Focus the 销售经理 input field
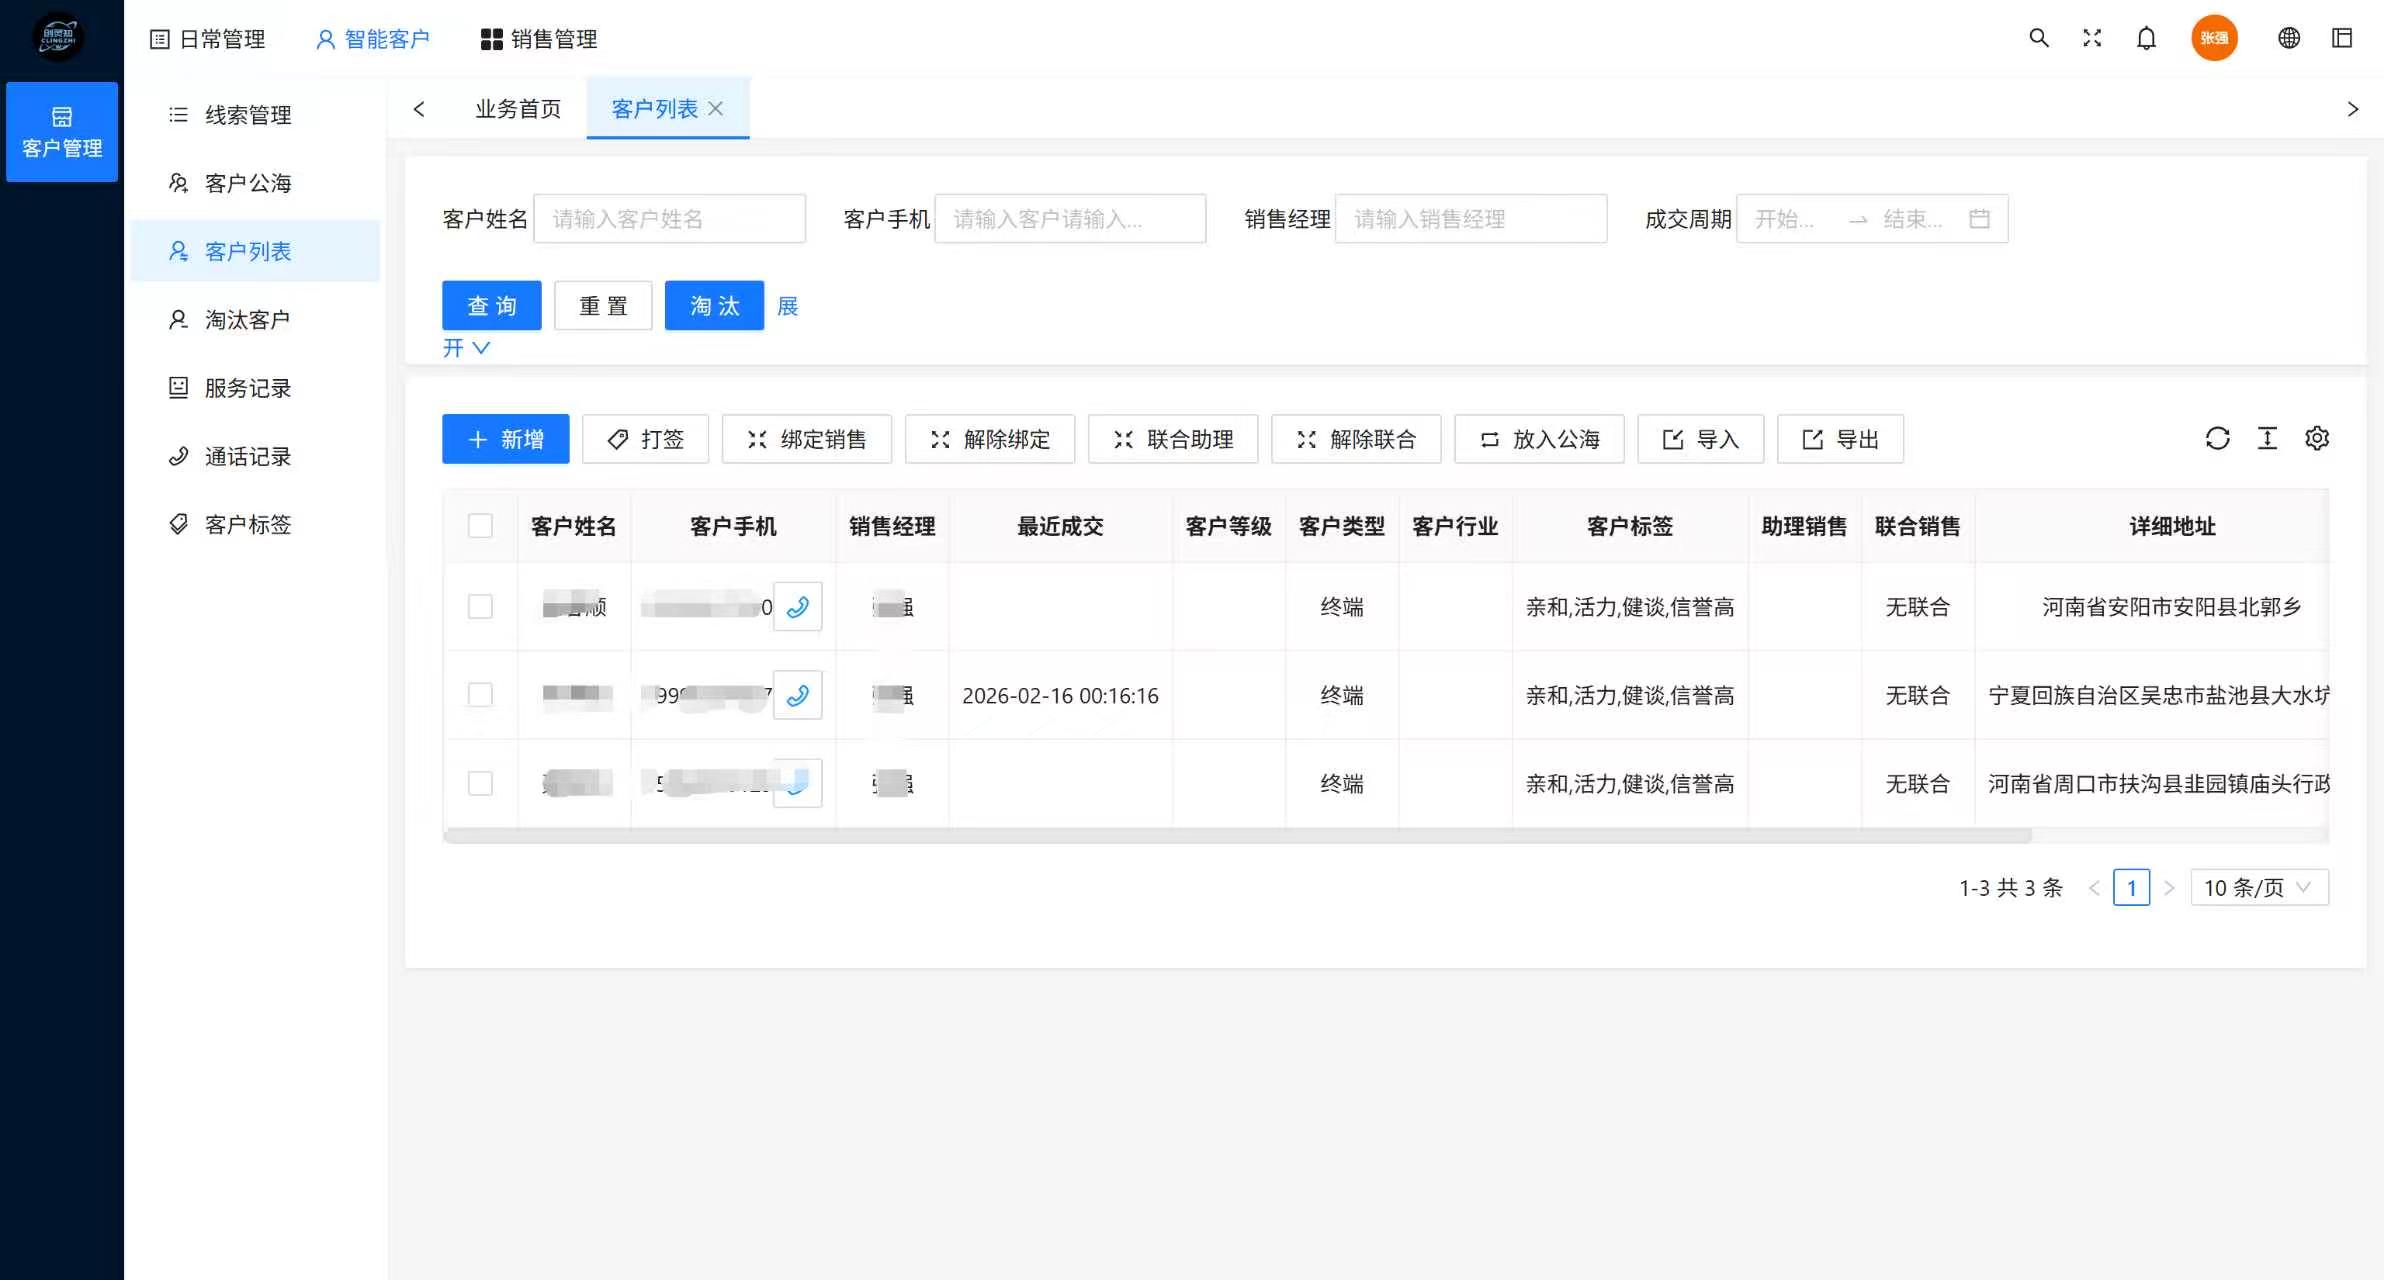 pos(1471,219)
